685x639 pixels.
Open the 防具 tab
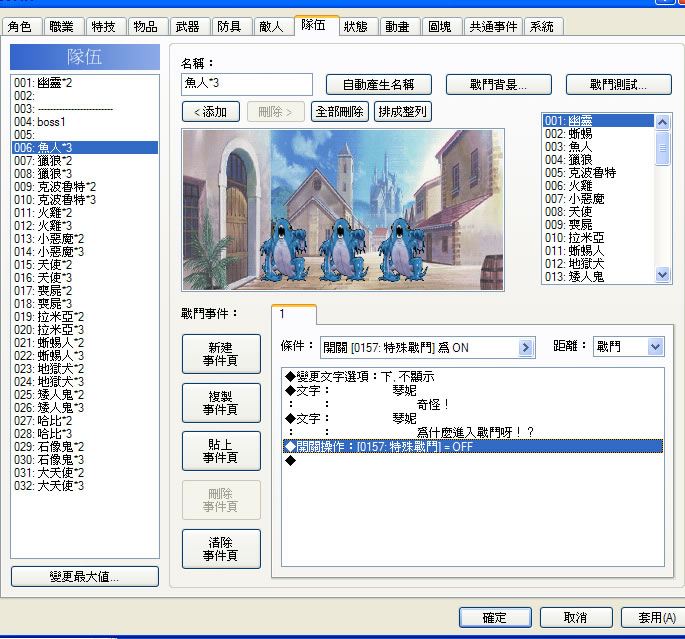click(x=232, y=27)
